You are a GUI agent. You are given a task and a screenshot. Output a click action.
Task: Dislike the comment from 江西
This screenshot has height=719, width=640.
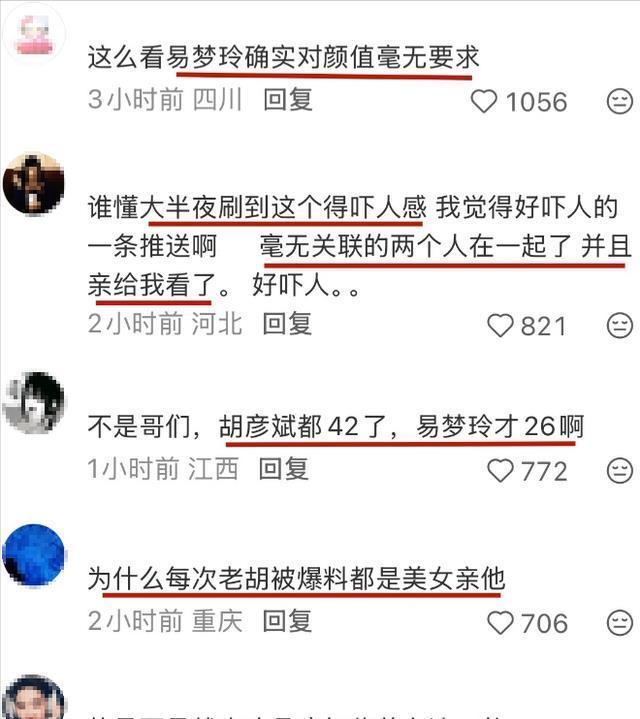tap(620, 471)
